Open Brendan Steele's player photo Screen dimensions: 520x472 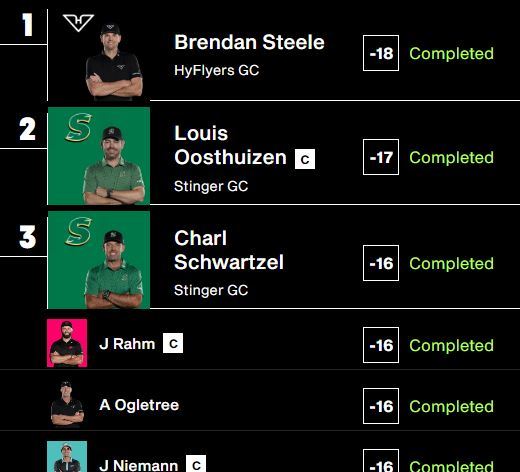114,62
